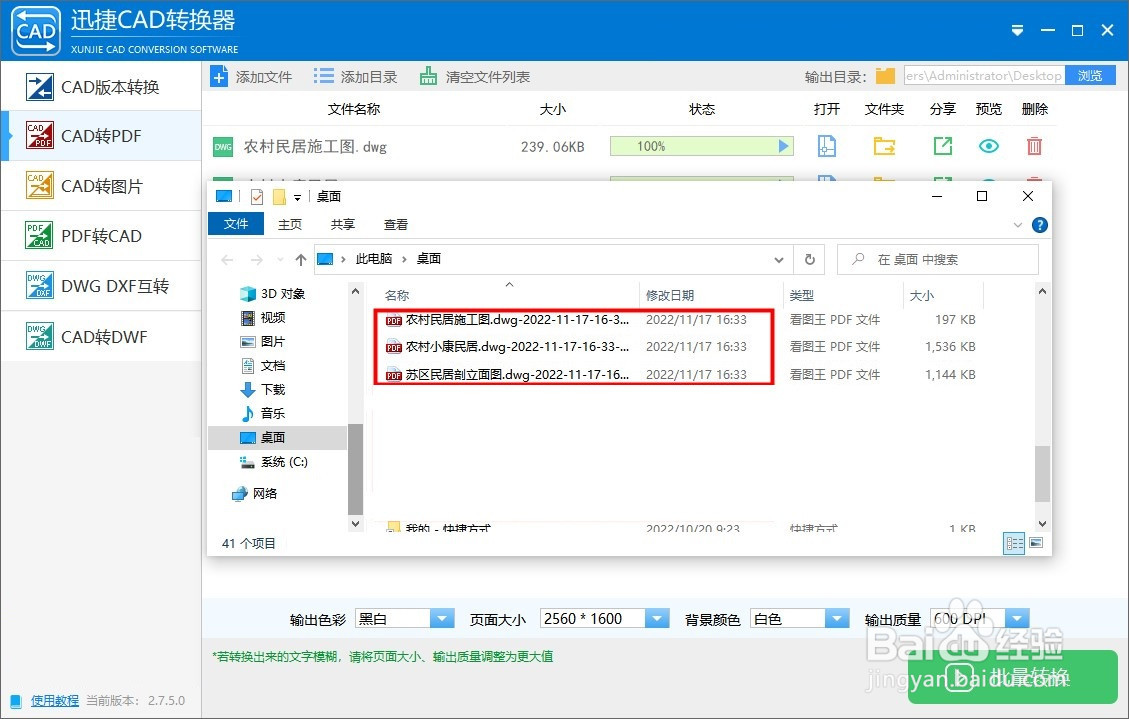Click Explorer's forward arrow
Screen dimensions: 1129x719
pyautogui.click(x=256, y=259)
